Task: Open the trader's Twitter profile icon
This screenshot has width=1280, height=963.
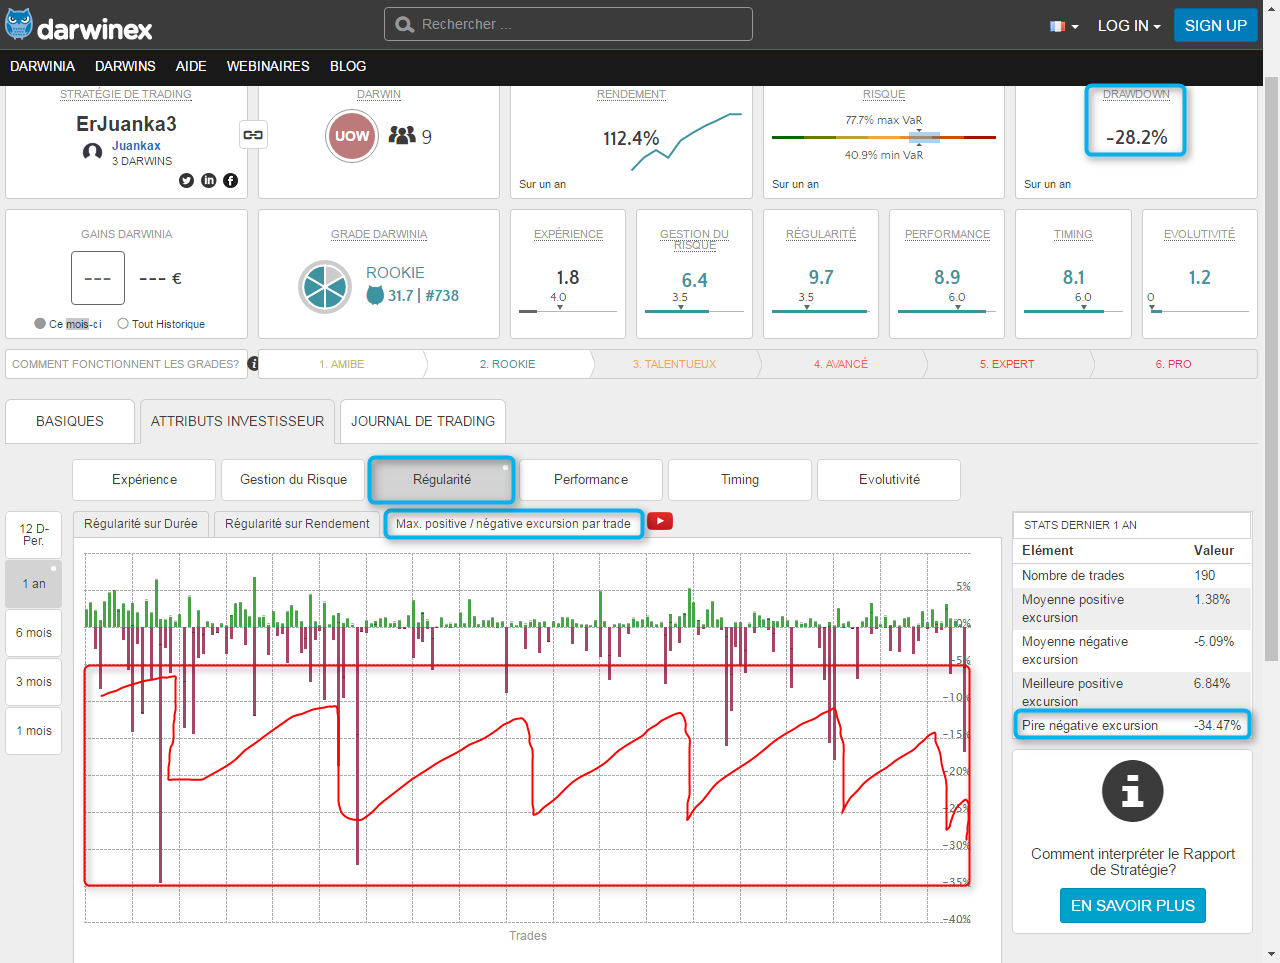Action: point(186,180)
